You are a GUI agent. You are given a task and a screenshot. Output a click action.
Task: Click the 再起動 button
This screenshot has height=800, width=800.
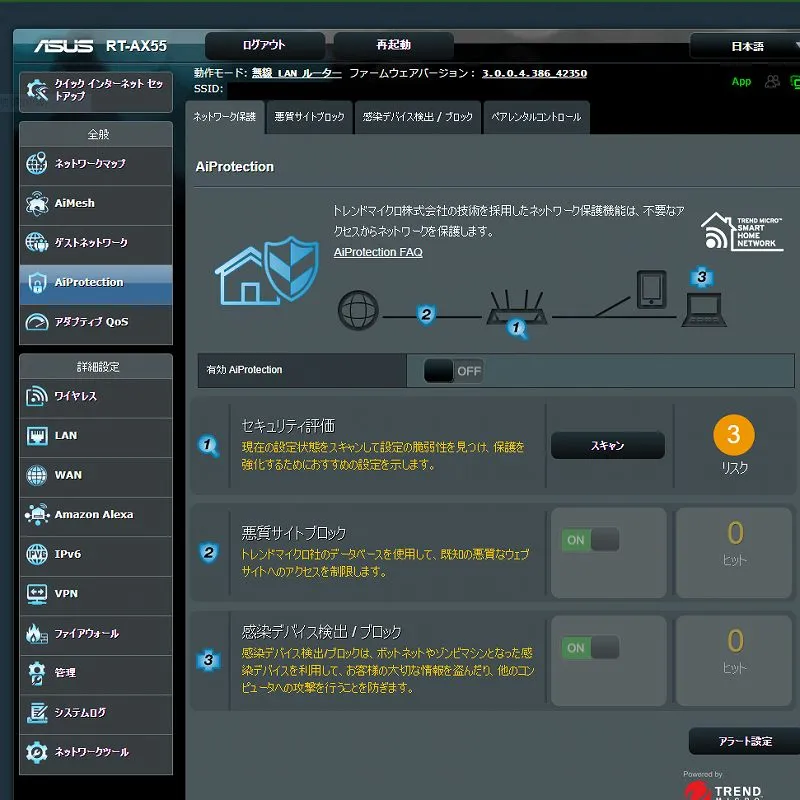393,45
